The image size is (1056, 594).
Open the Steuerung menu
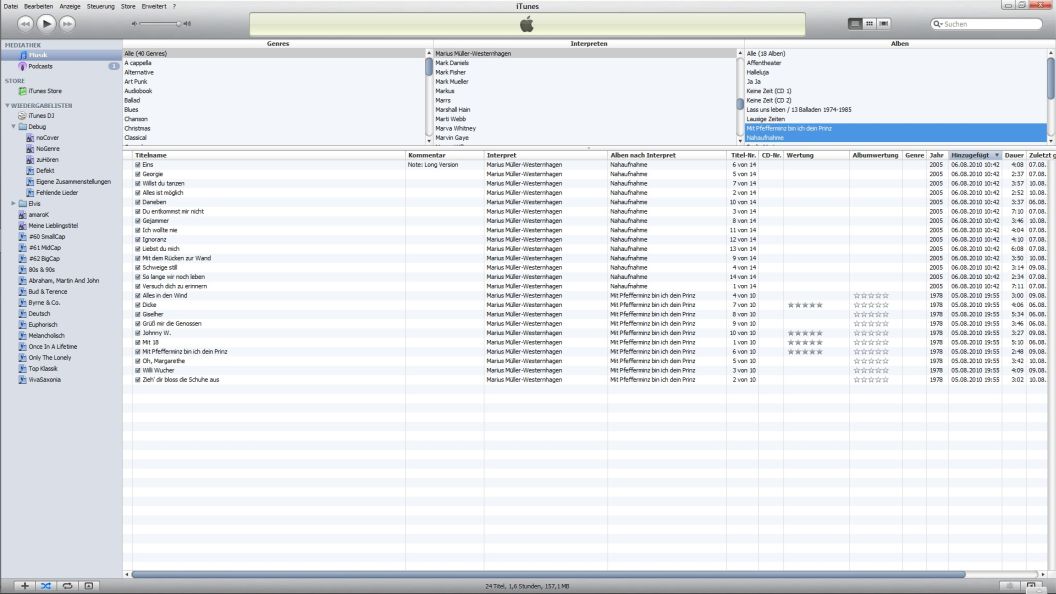[100, 6]
